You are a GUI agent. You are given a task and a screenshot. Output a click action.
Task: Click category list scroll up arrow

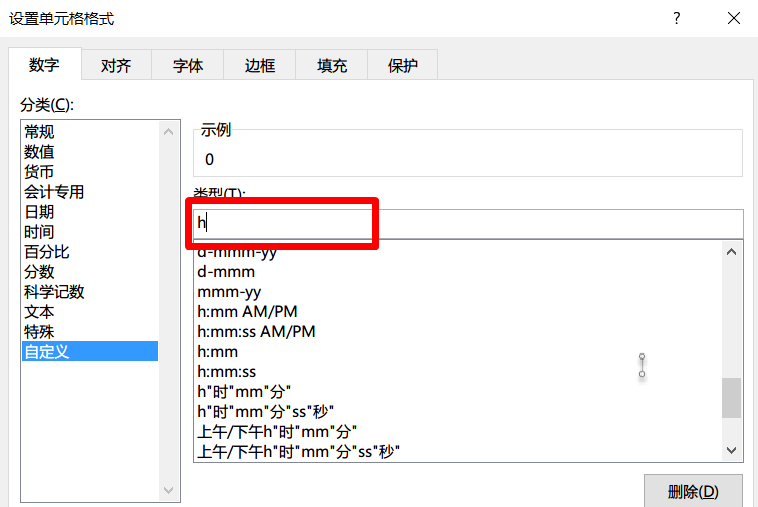(168, 131)
